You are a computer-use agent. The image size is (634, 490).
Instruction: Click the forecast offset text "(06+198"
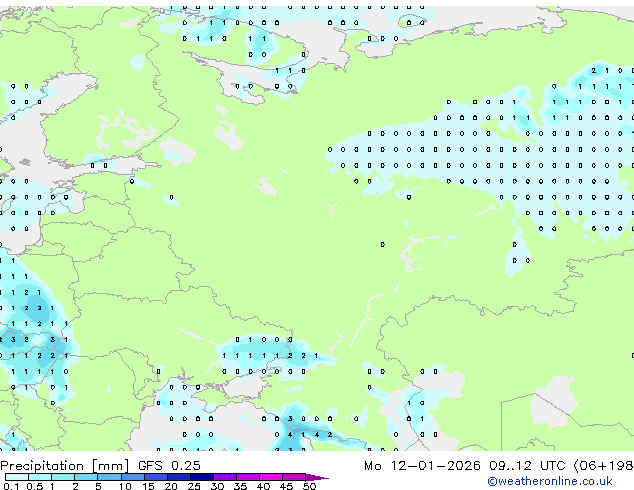tap(603, 466)
